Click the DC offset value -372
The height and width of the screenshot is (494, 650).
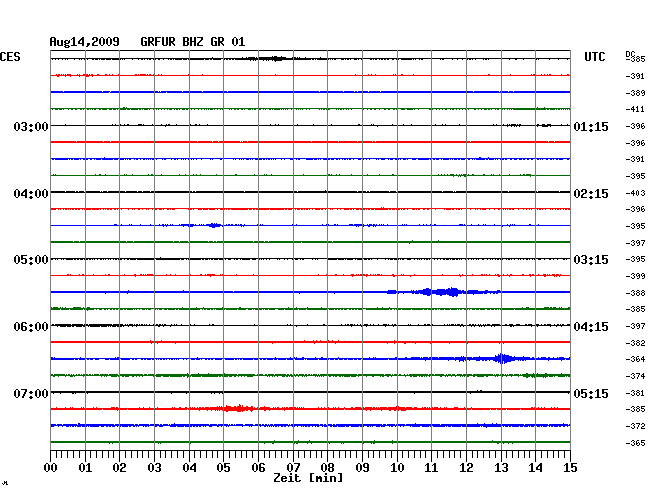635,426
